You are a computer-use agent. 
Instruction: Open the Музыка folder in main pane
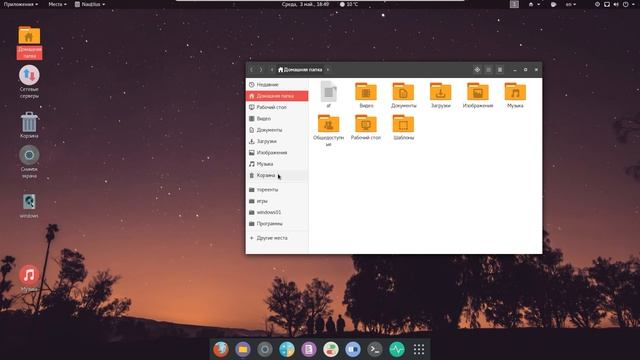pos(515,96)
